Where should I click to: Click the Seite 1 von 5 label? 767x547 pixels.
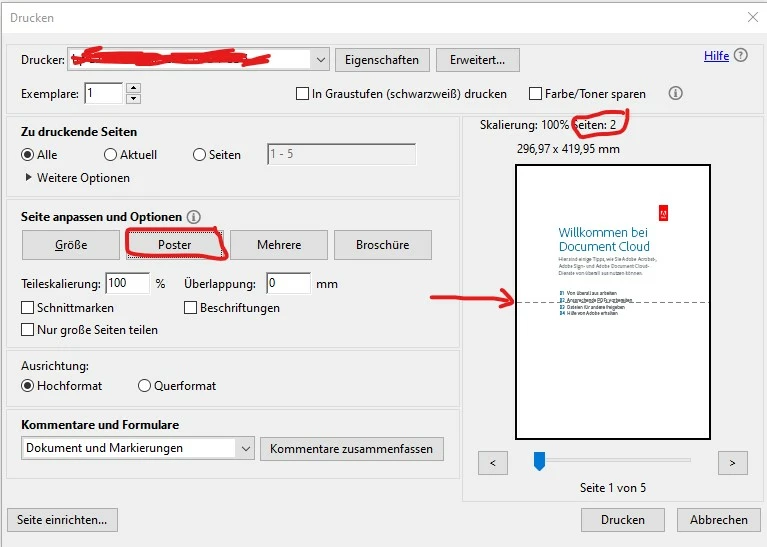click(x=613, y=488)
